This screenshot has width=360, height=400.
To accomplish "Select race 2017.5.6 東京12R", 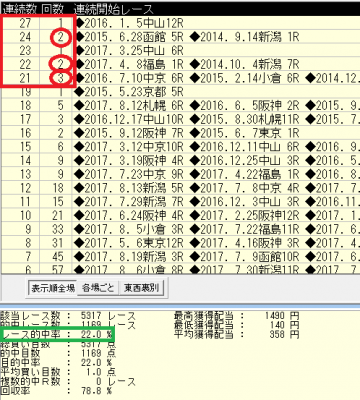I will (130, 243).
